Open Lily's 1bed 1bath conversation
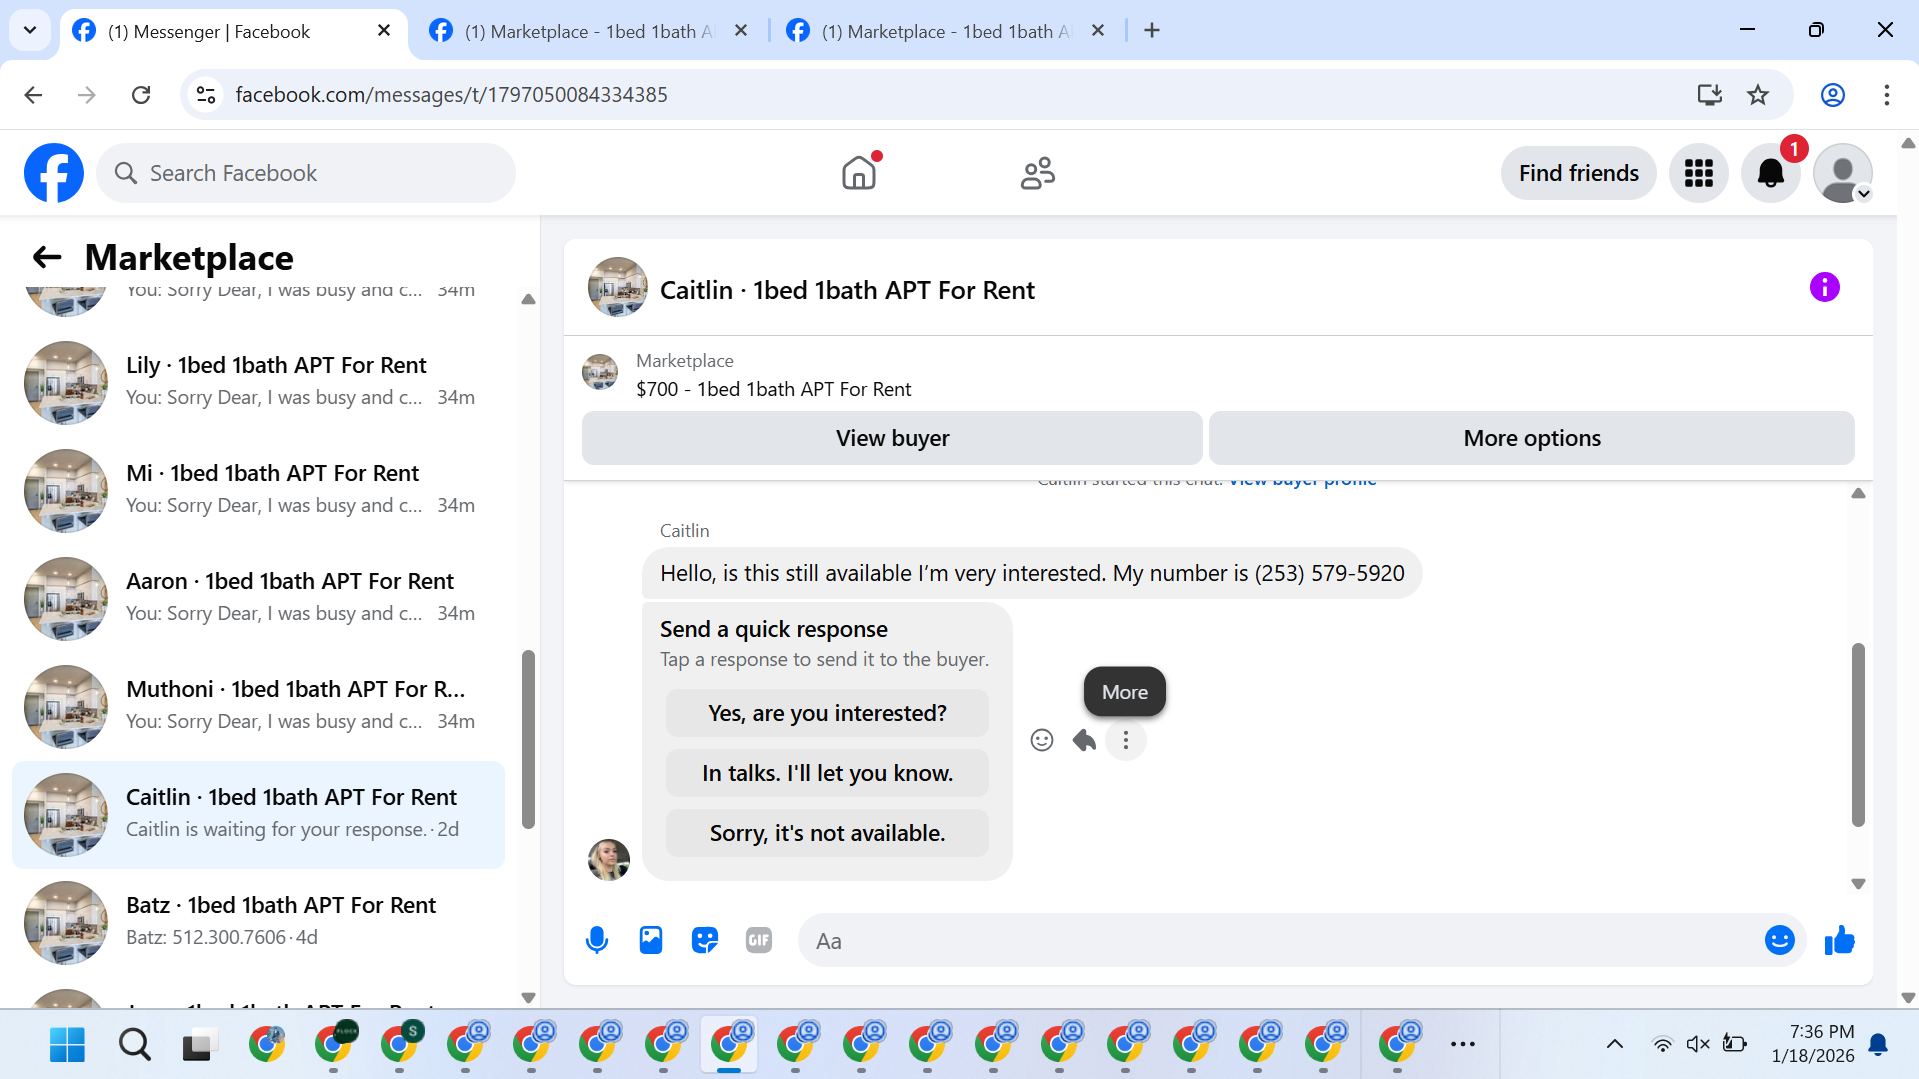 click(259, 381)
